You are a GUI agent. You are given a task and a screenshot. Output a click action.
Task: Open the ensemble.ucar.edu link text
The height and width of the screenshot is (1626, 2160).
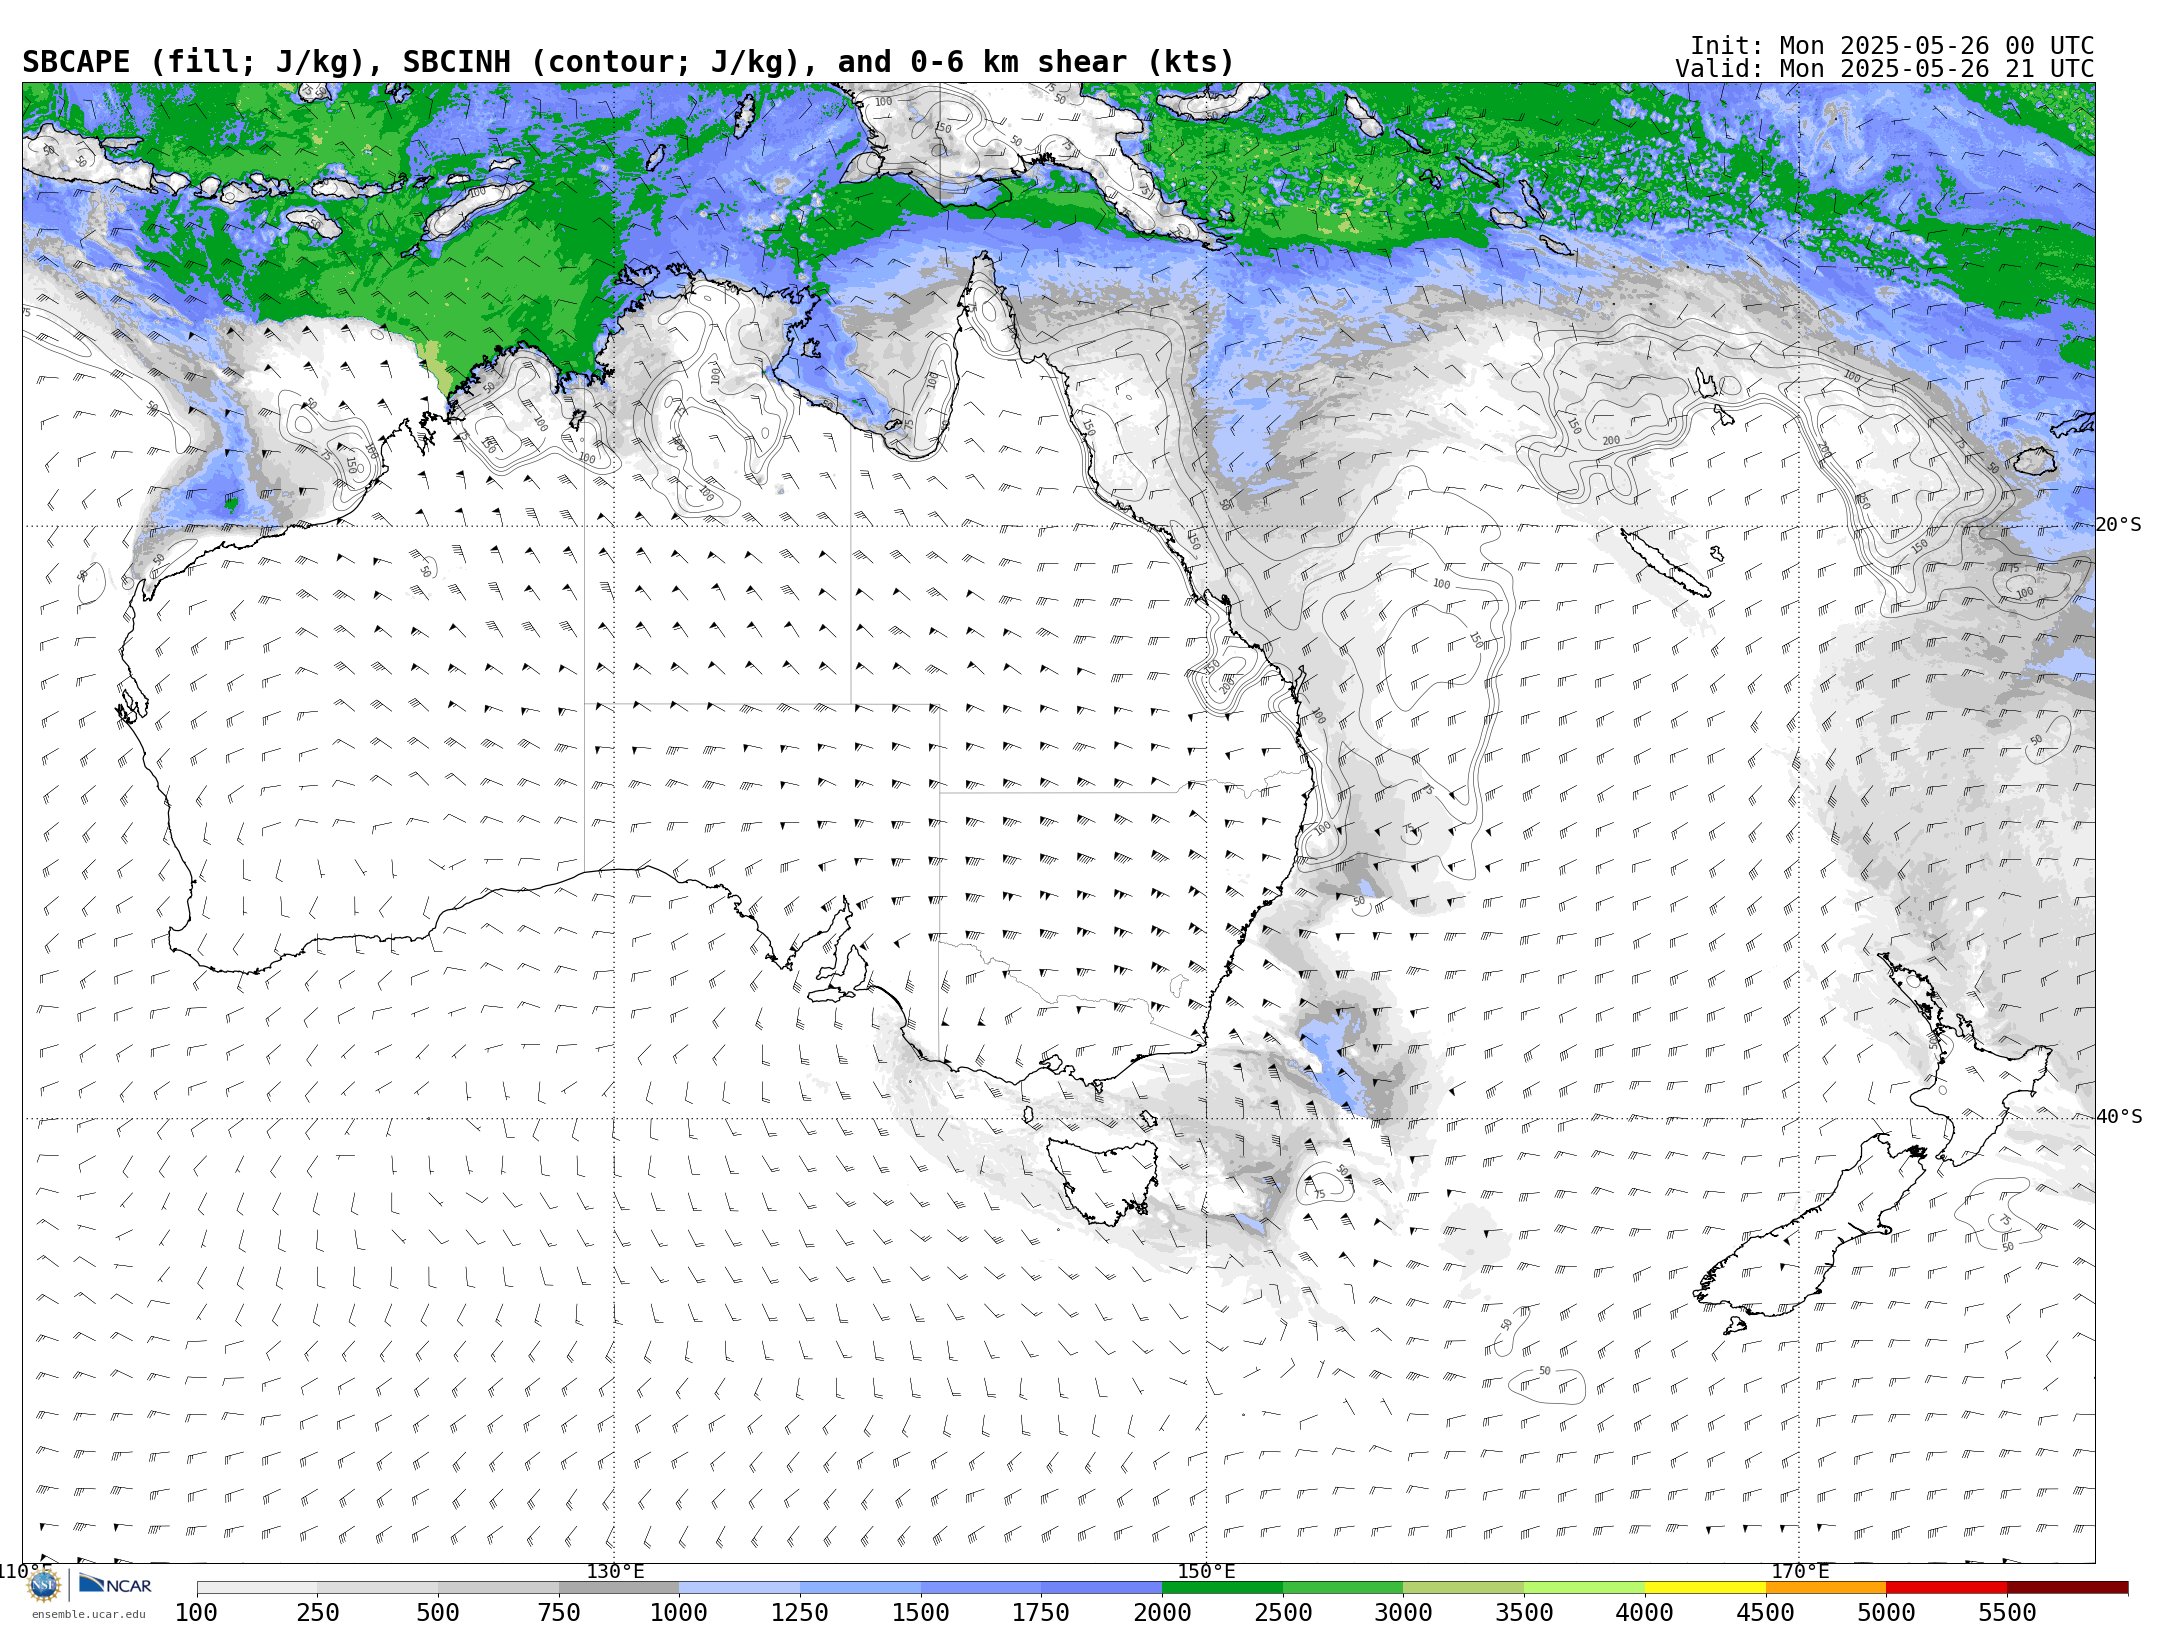coord(88,1614)
